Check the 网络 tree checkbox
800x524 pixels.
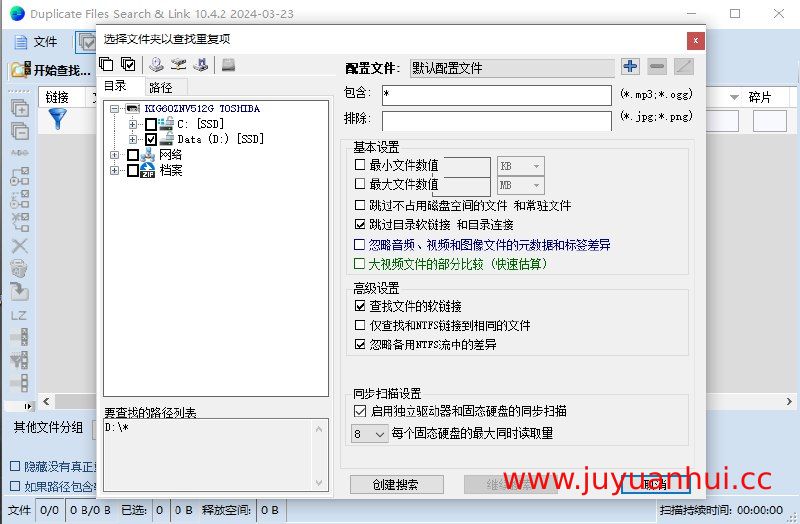(x=133, y=154)
